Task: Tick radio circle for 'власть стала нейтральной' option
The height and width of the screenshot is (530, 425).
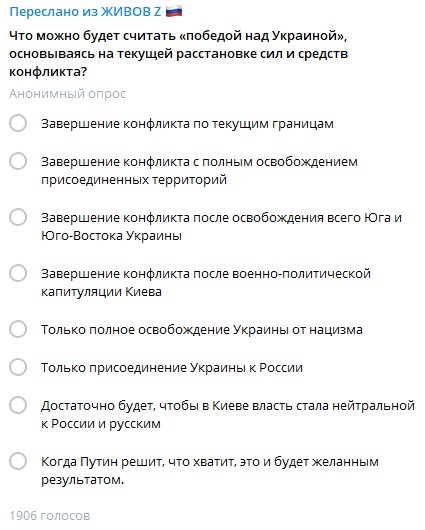Action: click(18, 405)
